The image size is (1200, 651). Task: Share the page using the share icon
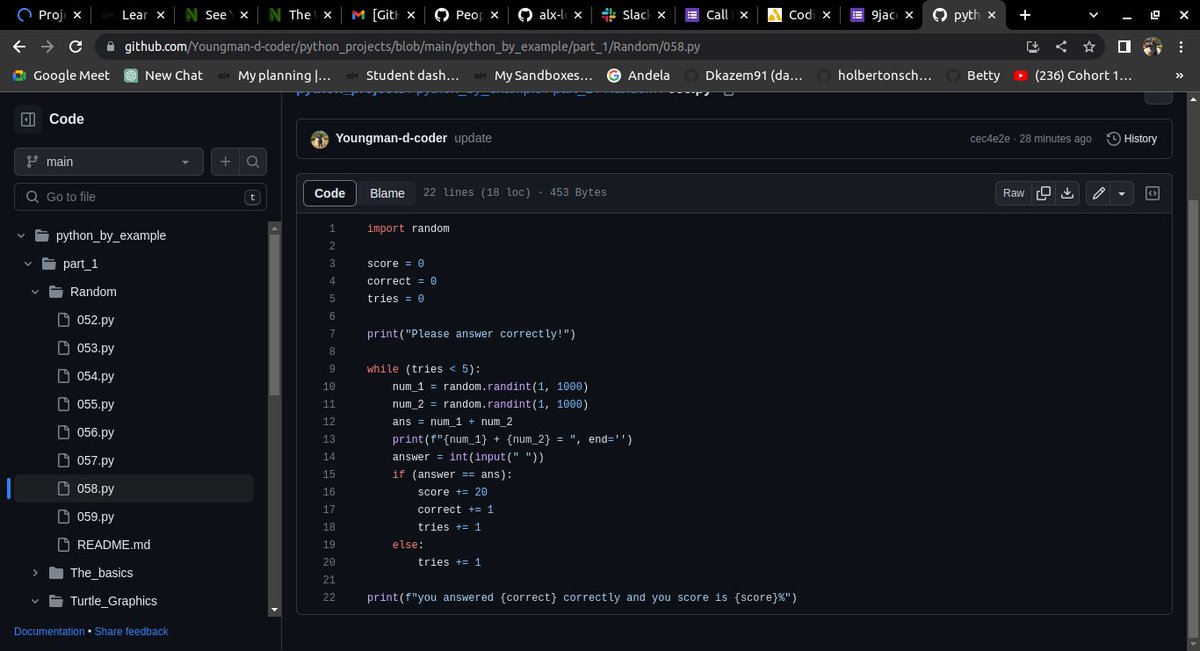coord(1060,45)
